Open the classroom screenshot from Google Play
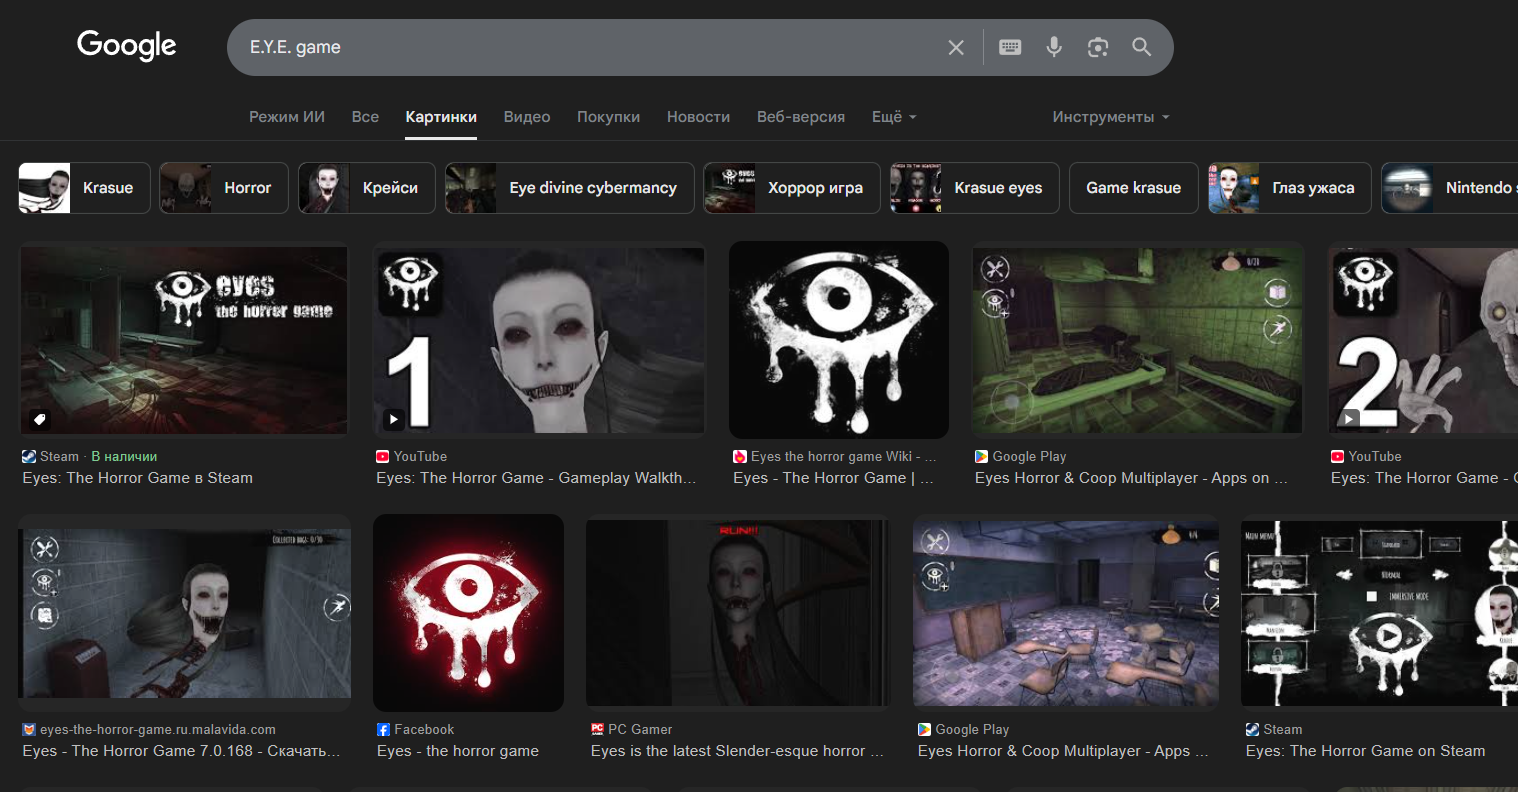 tap(1066, 613)
